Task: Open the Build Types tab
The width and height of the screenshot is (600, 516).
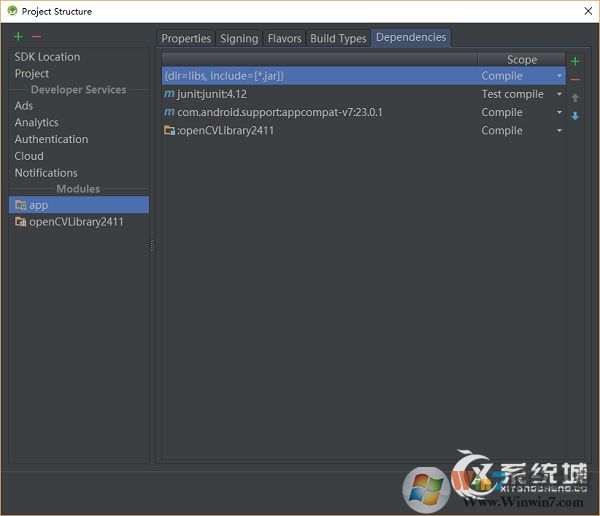Action: [338, 39]
